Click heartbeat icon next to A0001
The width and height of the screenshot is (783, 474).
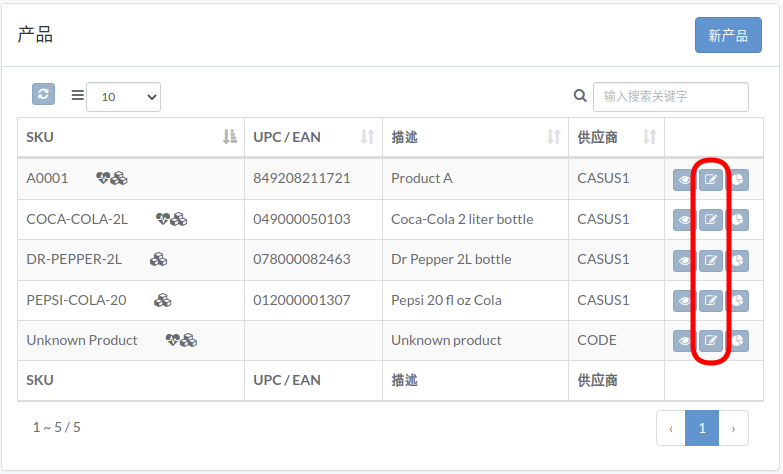point(103,178)
